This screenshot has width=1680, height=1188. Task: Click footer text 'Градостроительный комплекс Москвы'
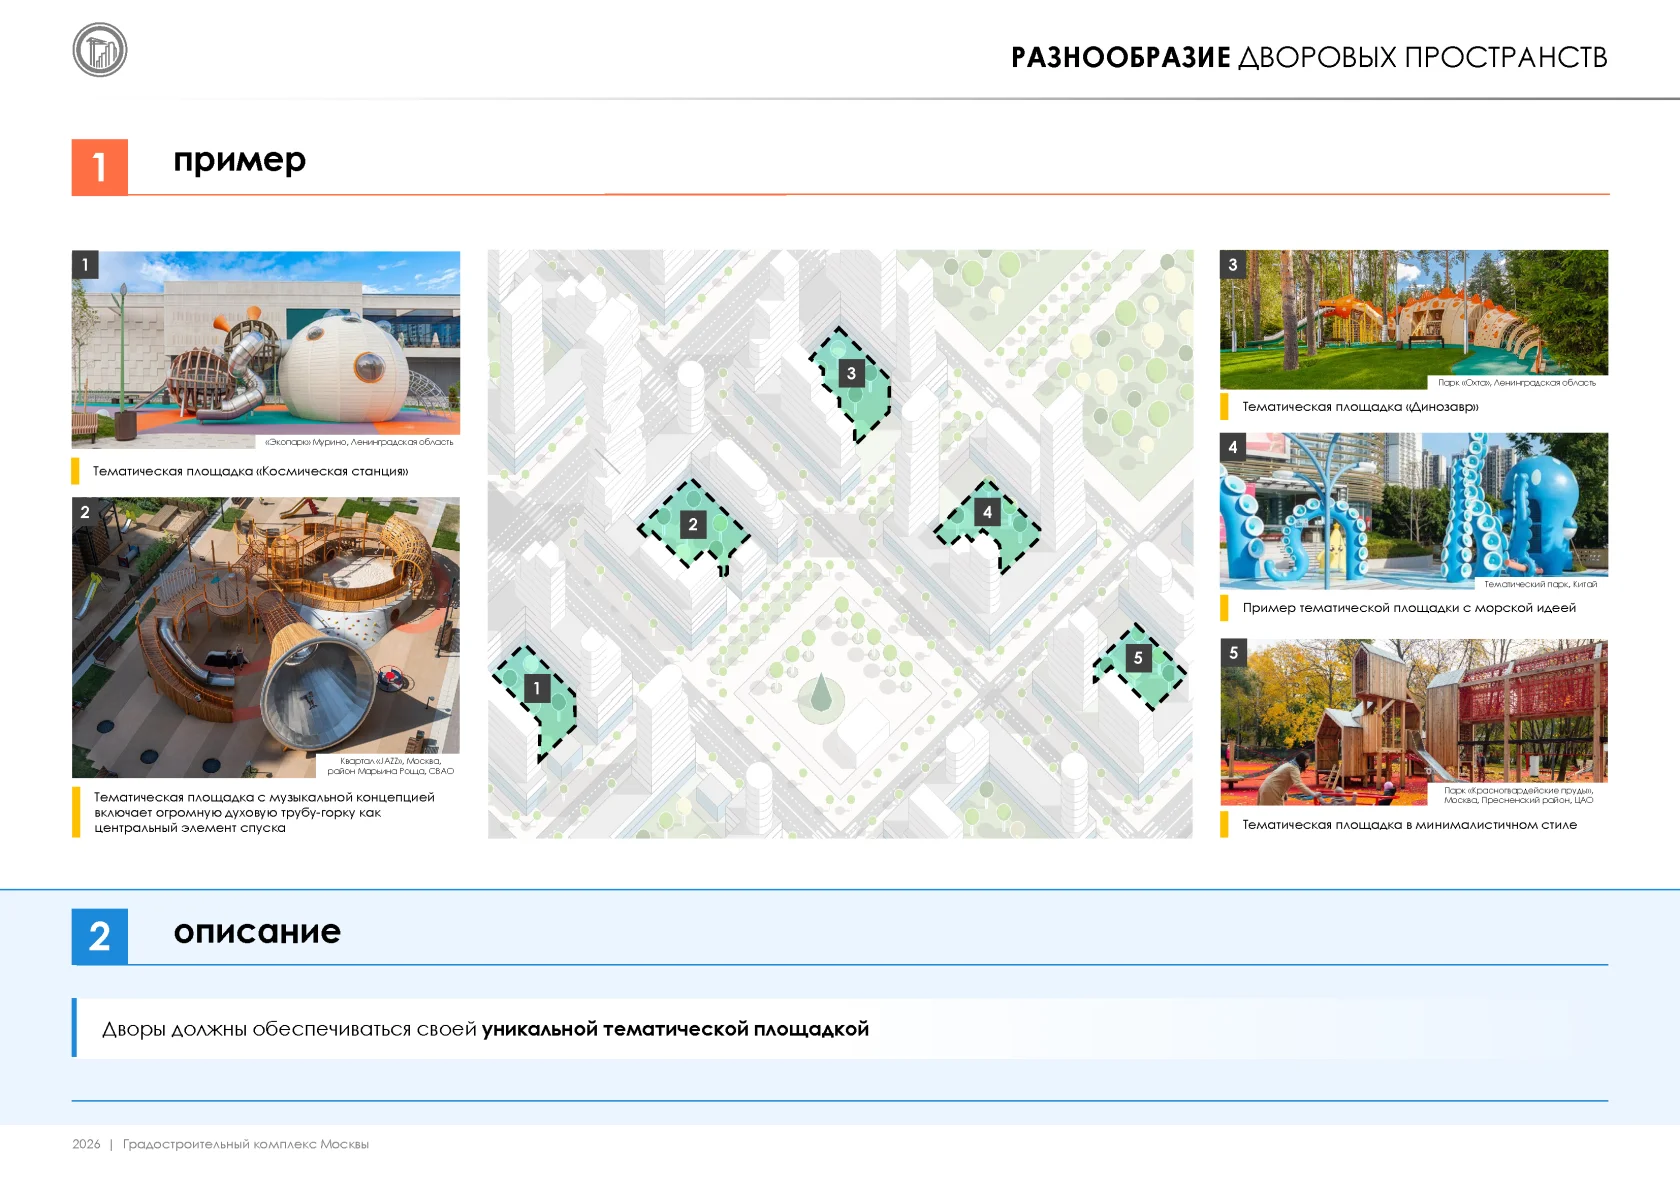pos(246,1144)
